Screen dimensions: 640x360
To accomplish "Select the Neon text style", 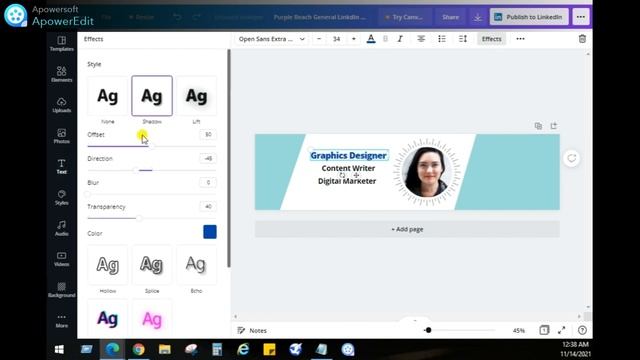I will tap(152, 319).
